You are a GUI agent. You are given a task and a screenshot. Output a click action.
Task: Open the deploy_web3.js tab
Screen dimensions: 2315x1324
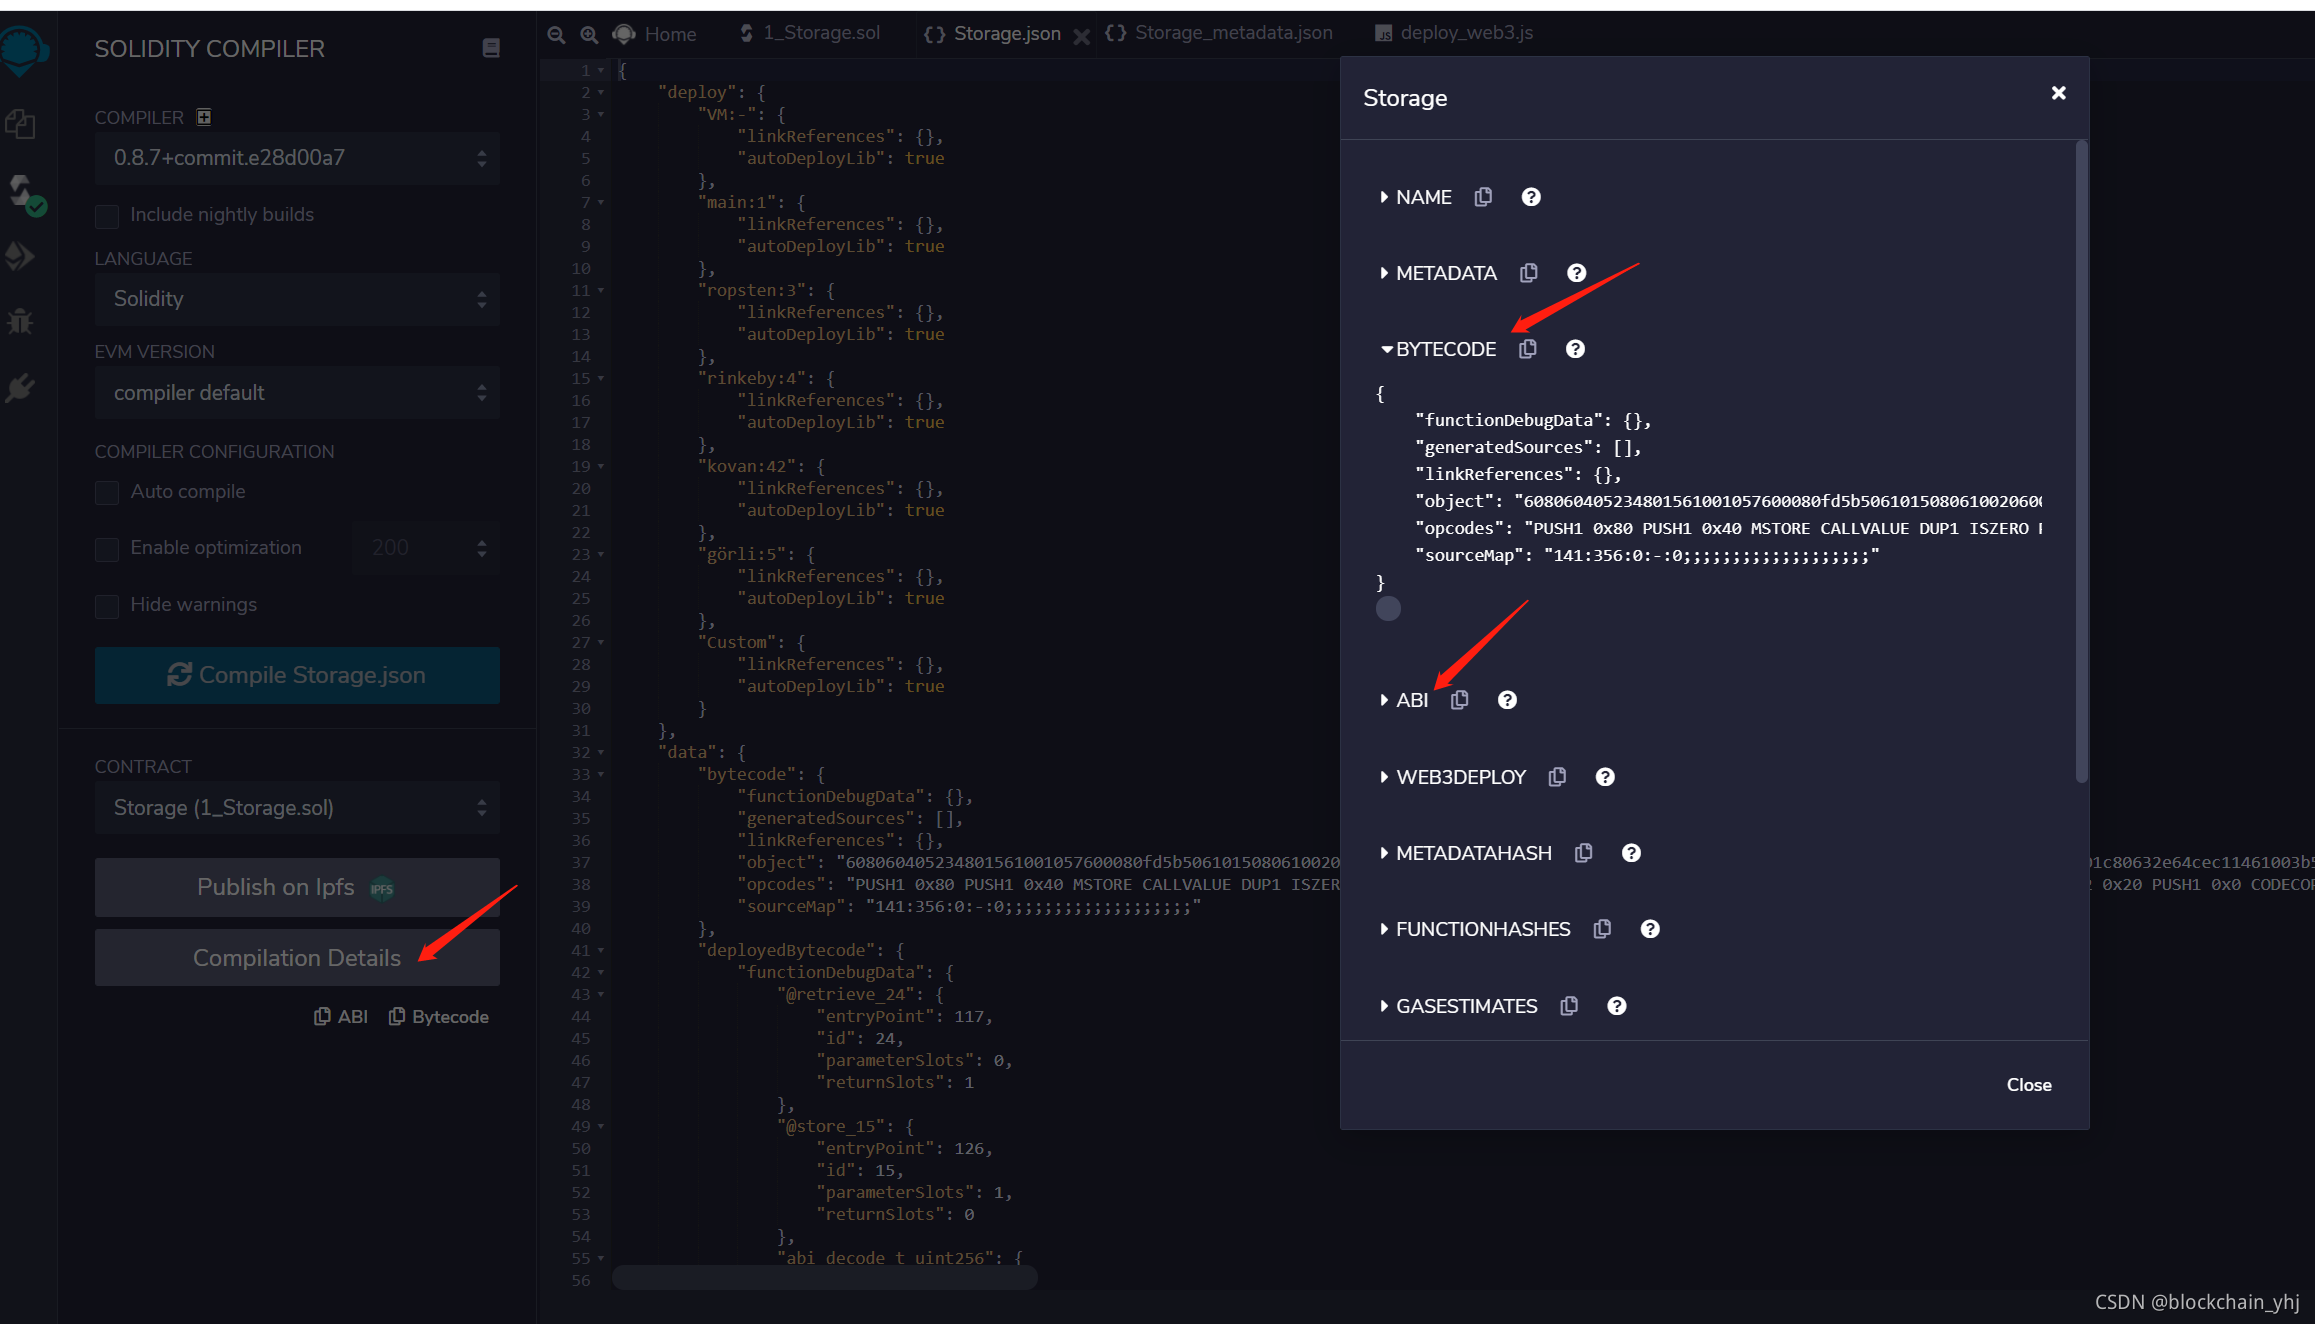coord(1465,33)
